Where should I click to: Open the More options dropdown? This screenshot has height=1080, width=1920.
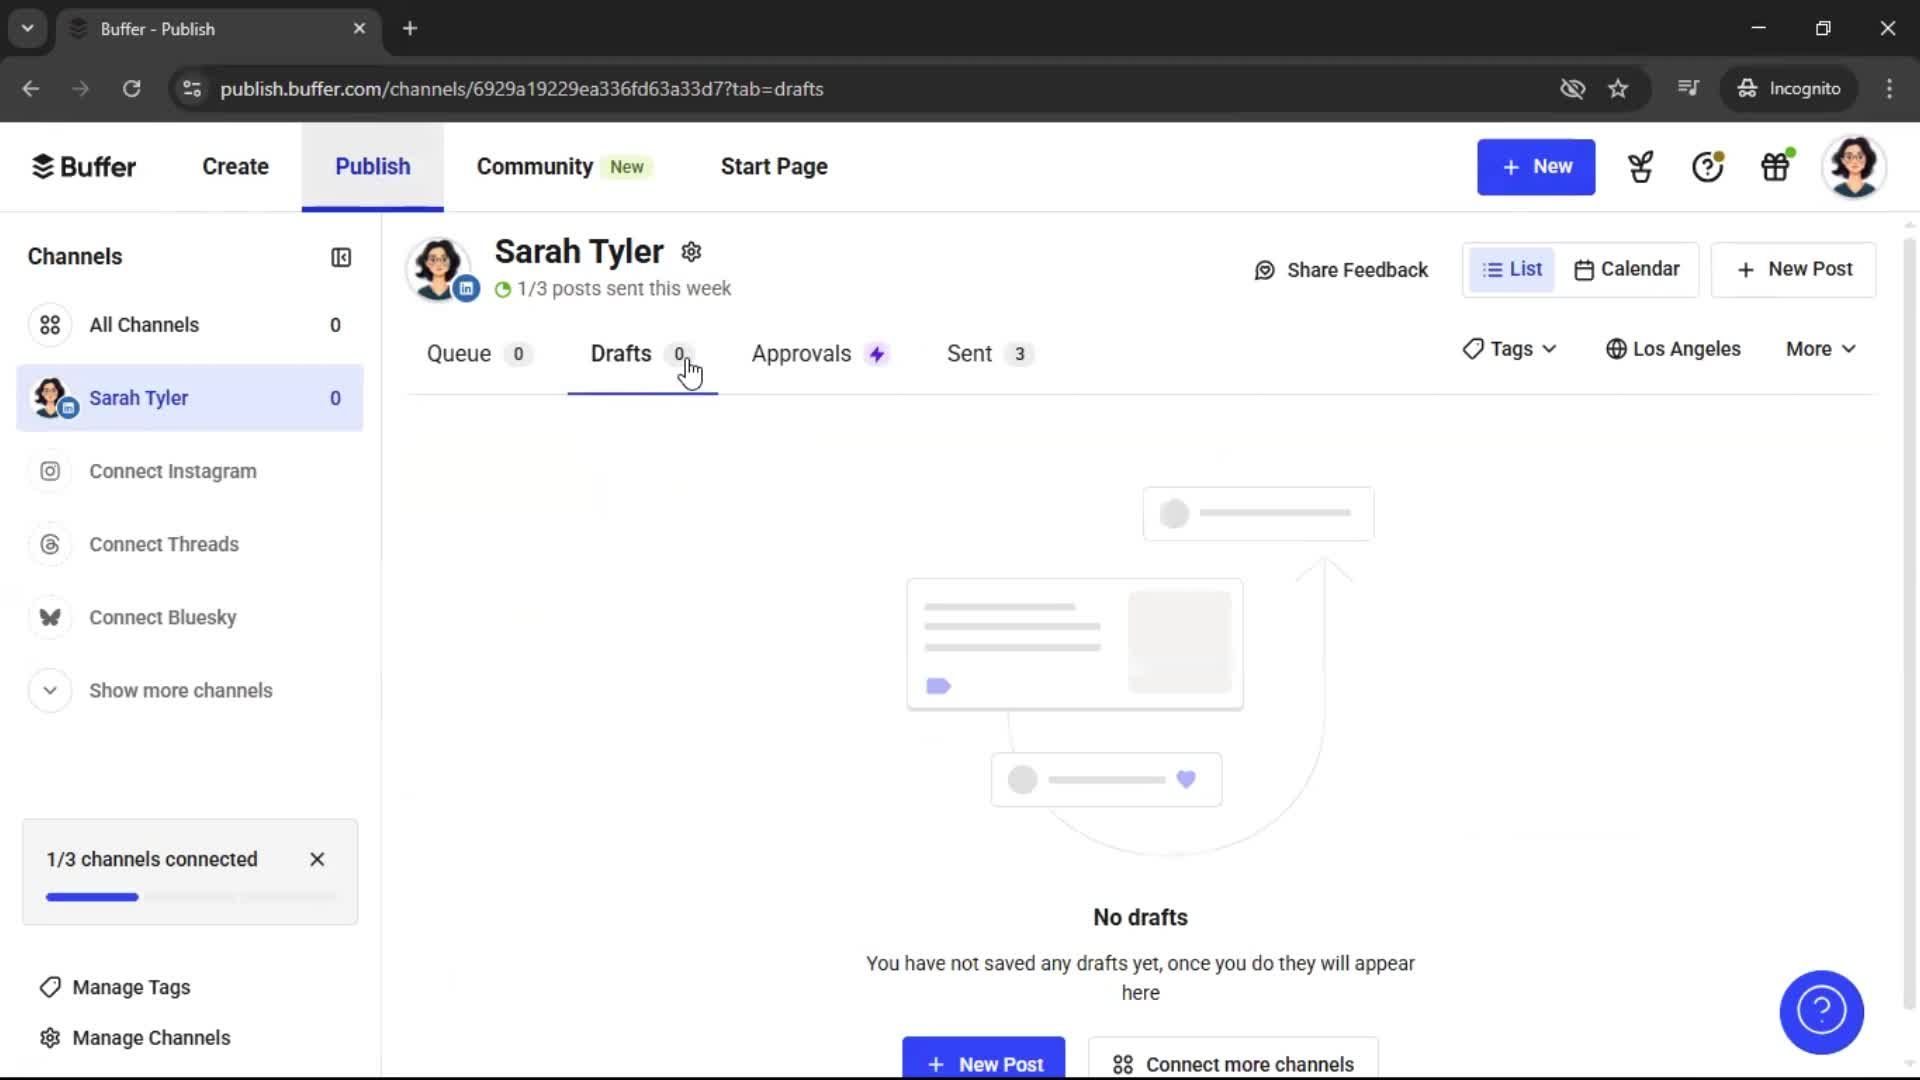click(1819, 349)
